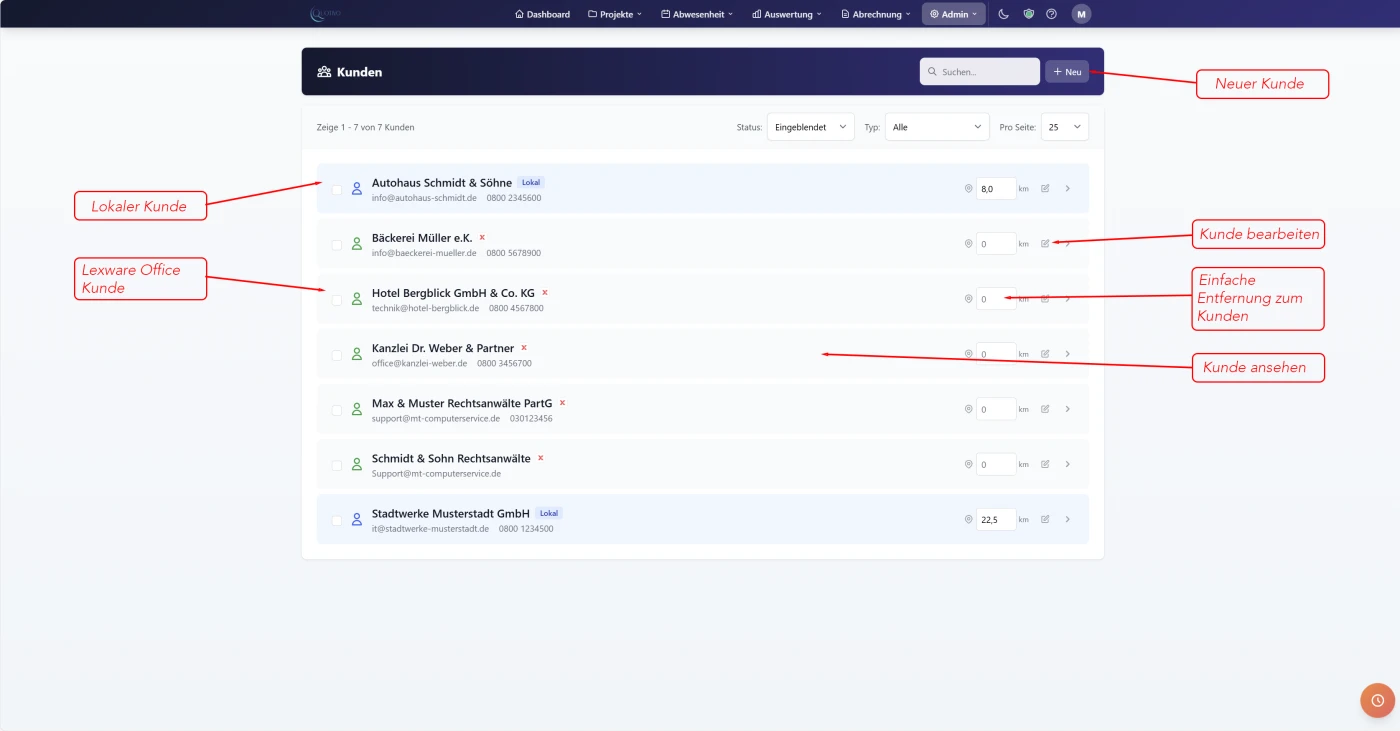
Task: Check the checkbox for Stadtwerke Musterstadt GmbH
Action: pos(336,519)
